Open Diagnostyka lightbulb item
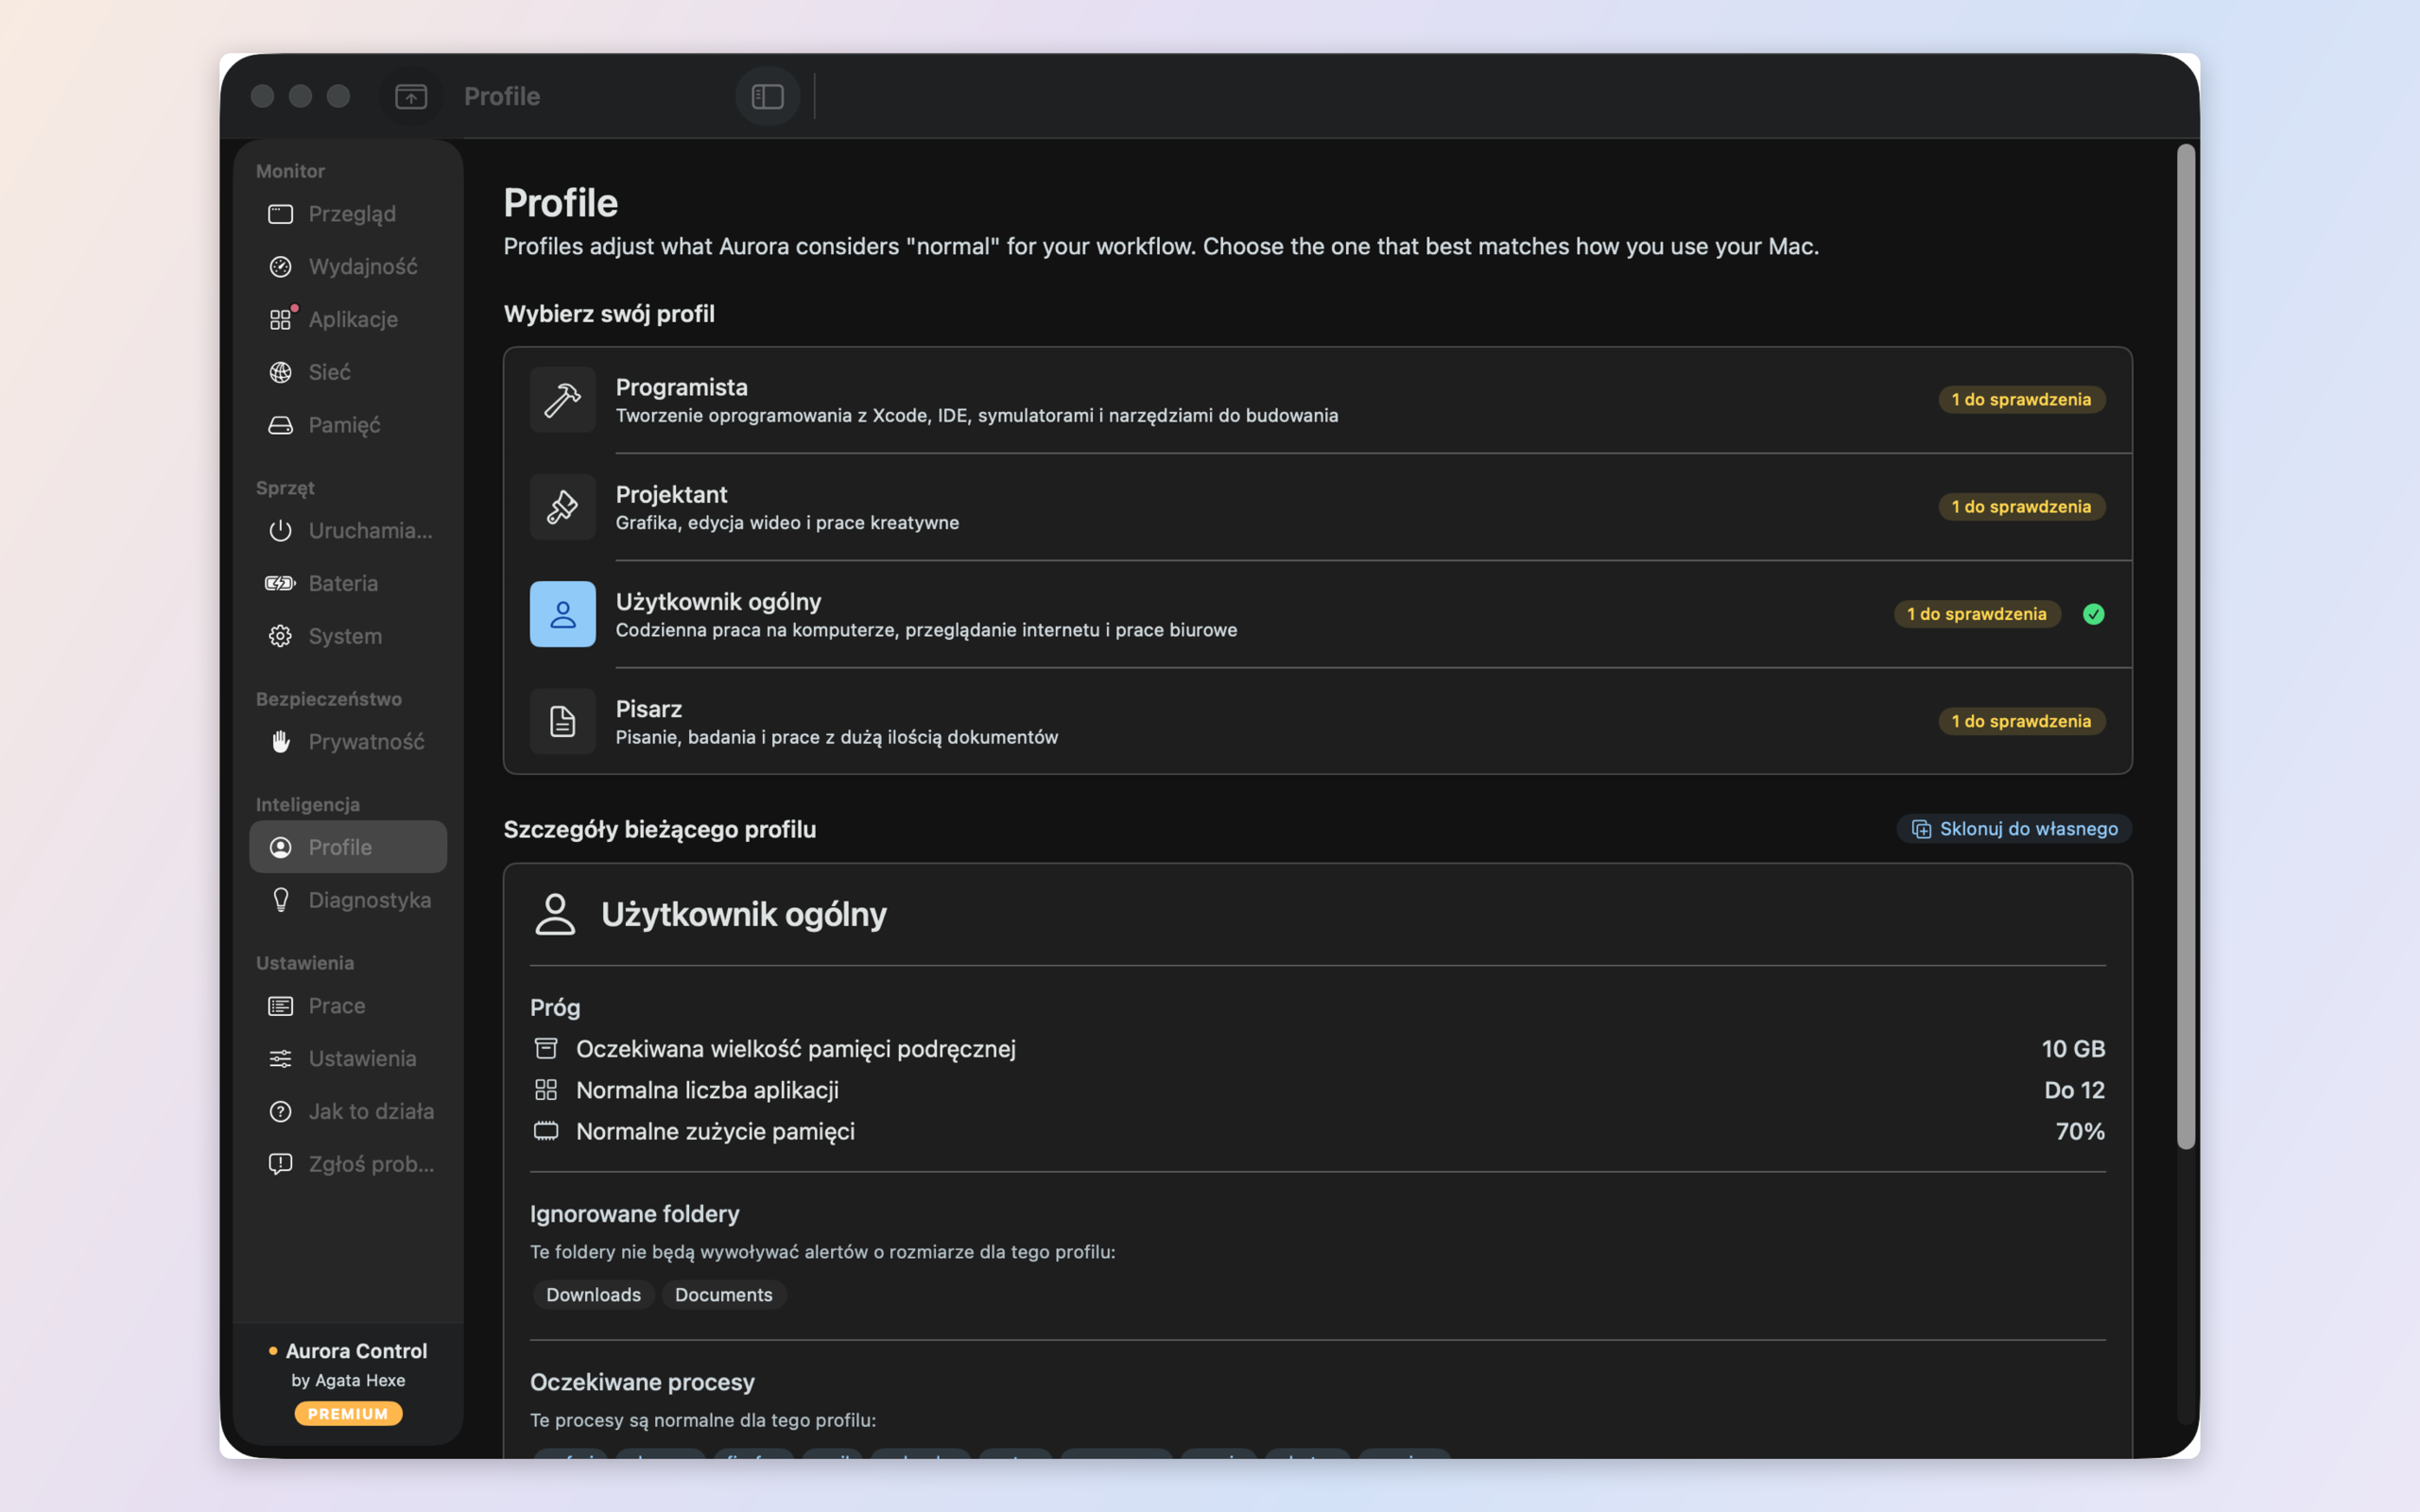Viewport: 2420px width, 1512px height. (x=348, y=900)
